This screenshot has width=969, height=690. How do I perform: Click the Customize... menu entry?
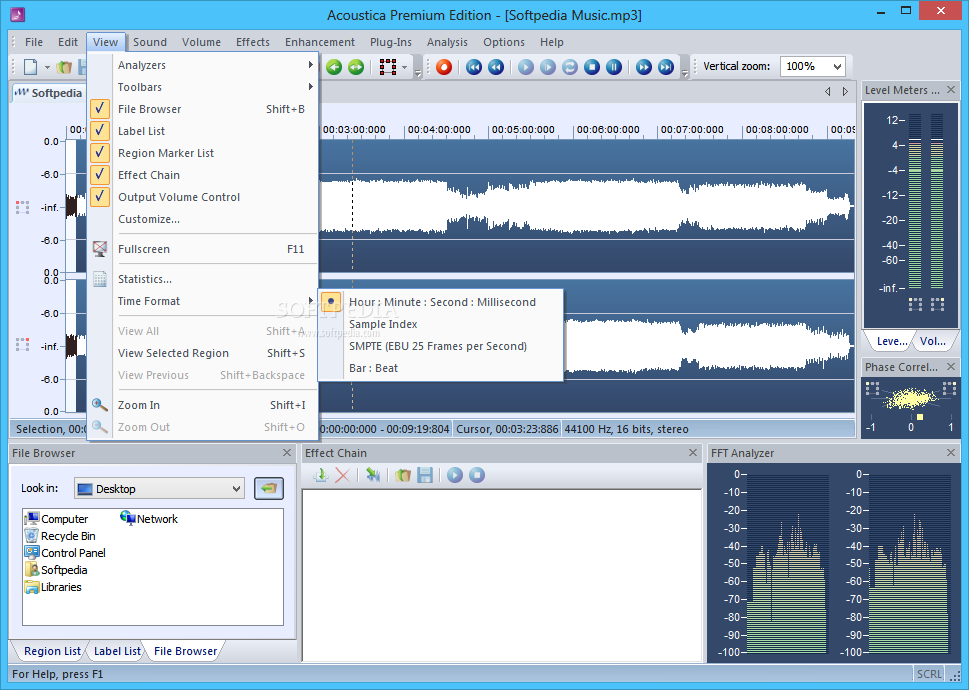(x=203, y=219)
